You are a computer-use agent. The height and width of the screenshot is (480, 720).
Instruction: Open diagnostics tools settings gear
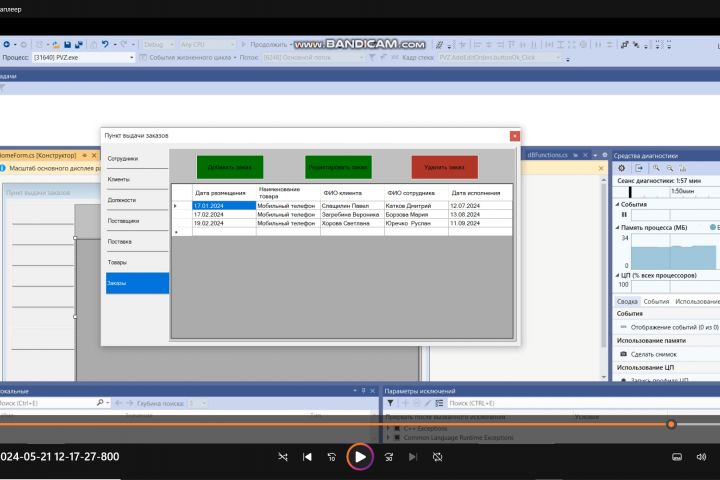click(621, 169)
